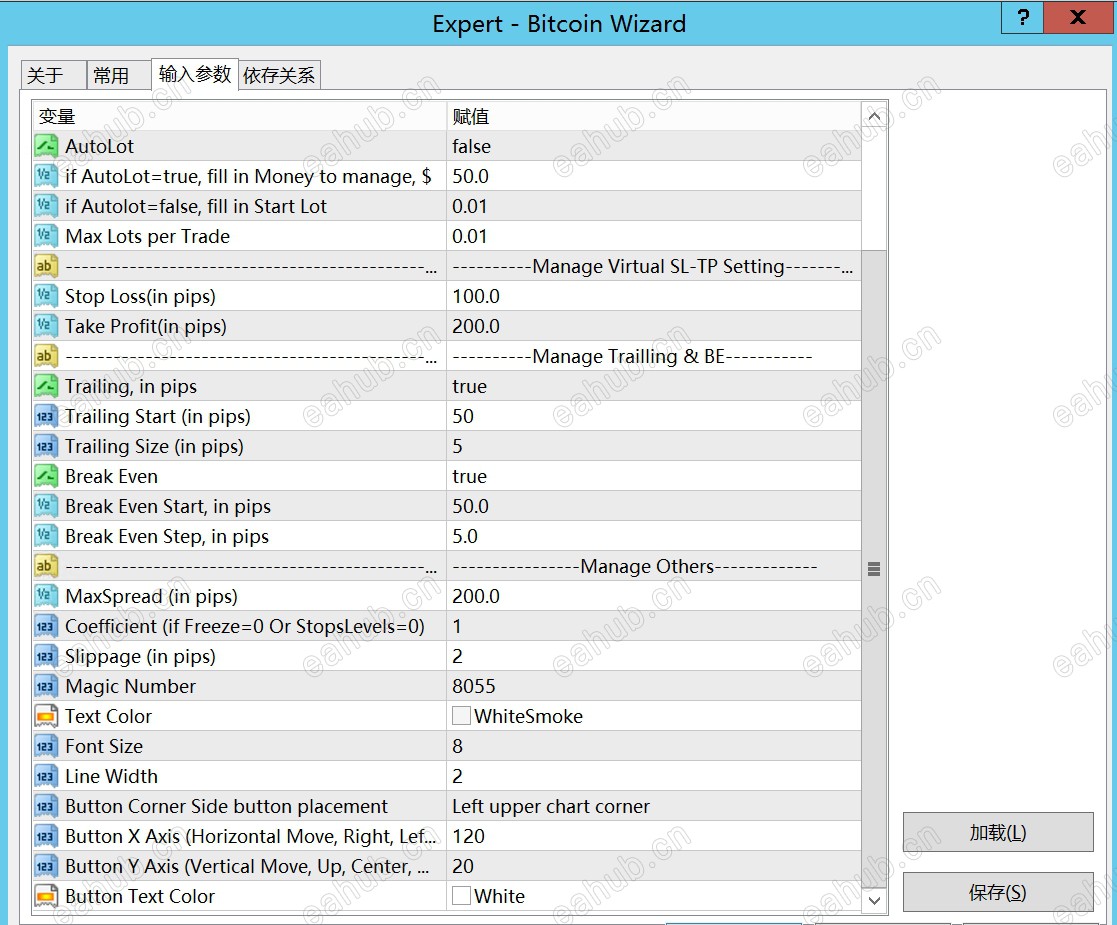Screen dimensions: 1117x925
Task: Click the Stop Loss value 100.0
Action: point(476,296)
